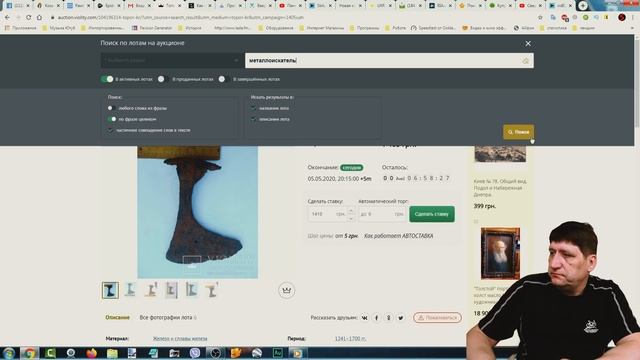Open a new browser tab with plus button
This screenshot has height=360, width=640.
coord(583,5)
